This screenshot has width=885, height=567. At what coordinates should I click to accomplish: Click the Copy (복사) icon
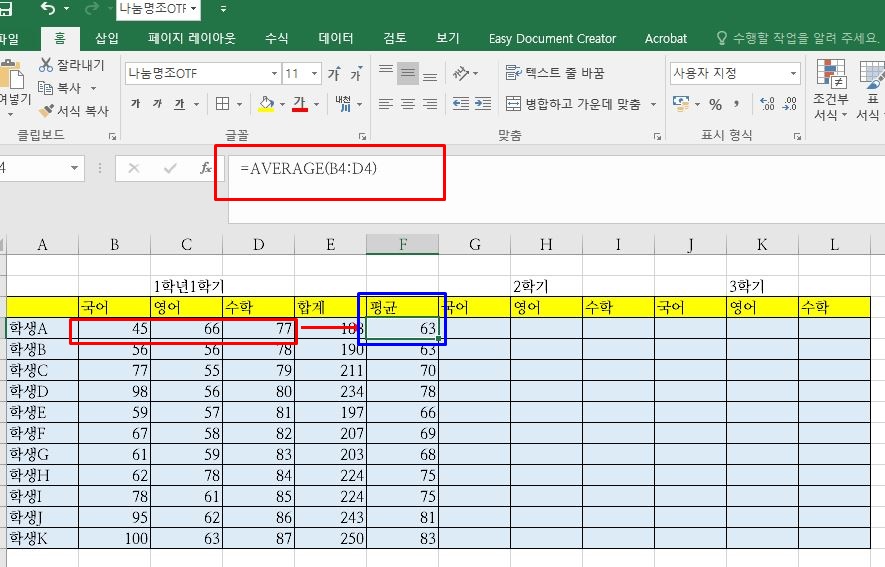45,87
